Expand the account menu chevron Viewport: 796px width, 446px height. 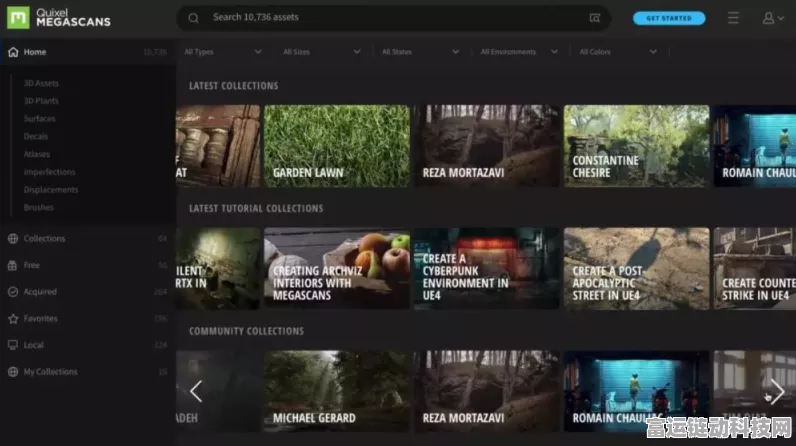point(781,18)
